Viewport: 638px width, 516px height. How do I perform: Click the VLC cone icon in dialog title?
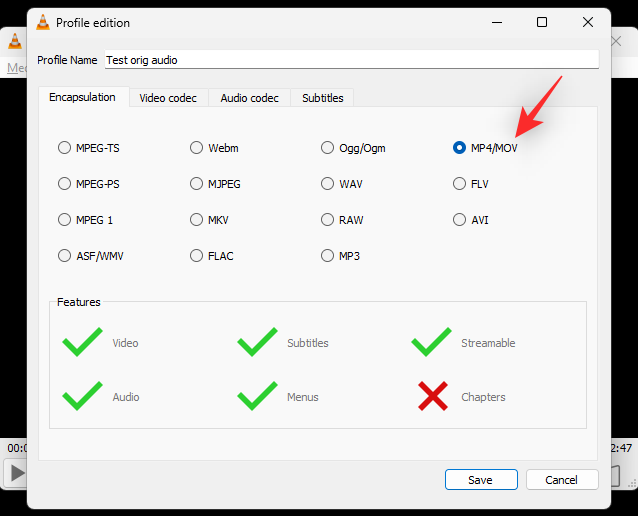click(x=43, y=22)
